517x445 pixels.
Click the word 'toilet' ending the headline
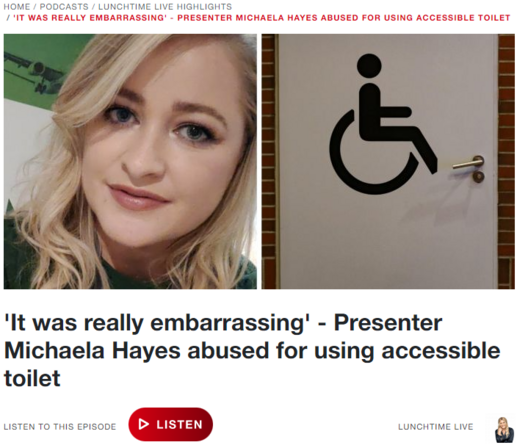[x=32, y=378]
